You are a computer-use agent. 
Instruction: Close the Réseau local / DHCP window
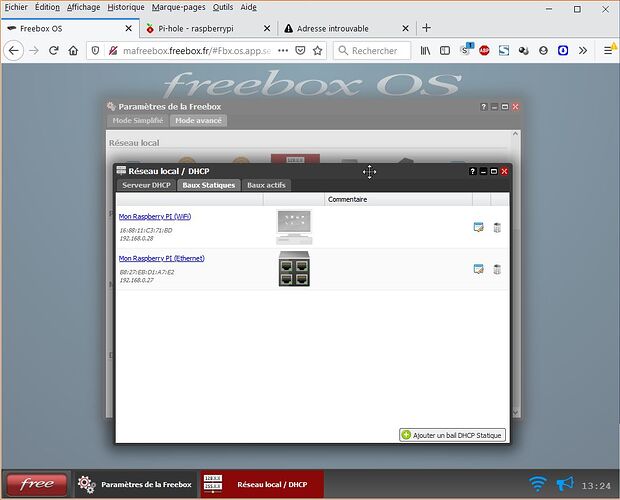(505, 171)
